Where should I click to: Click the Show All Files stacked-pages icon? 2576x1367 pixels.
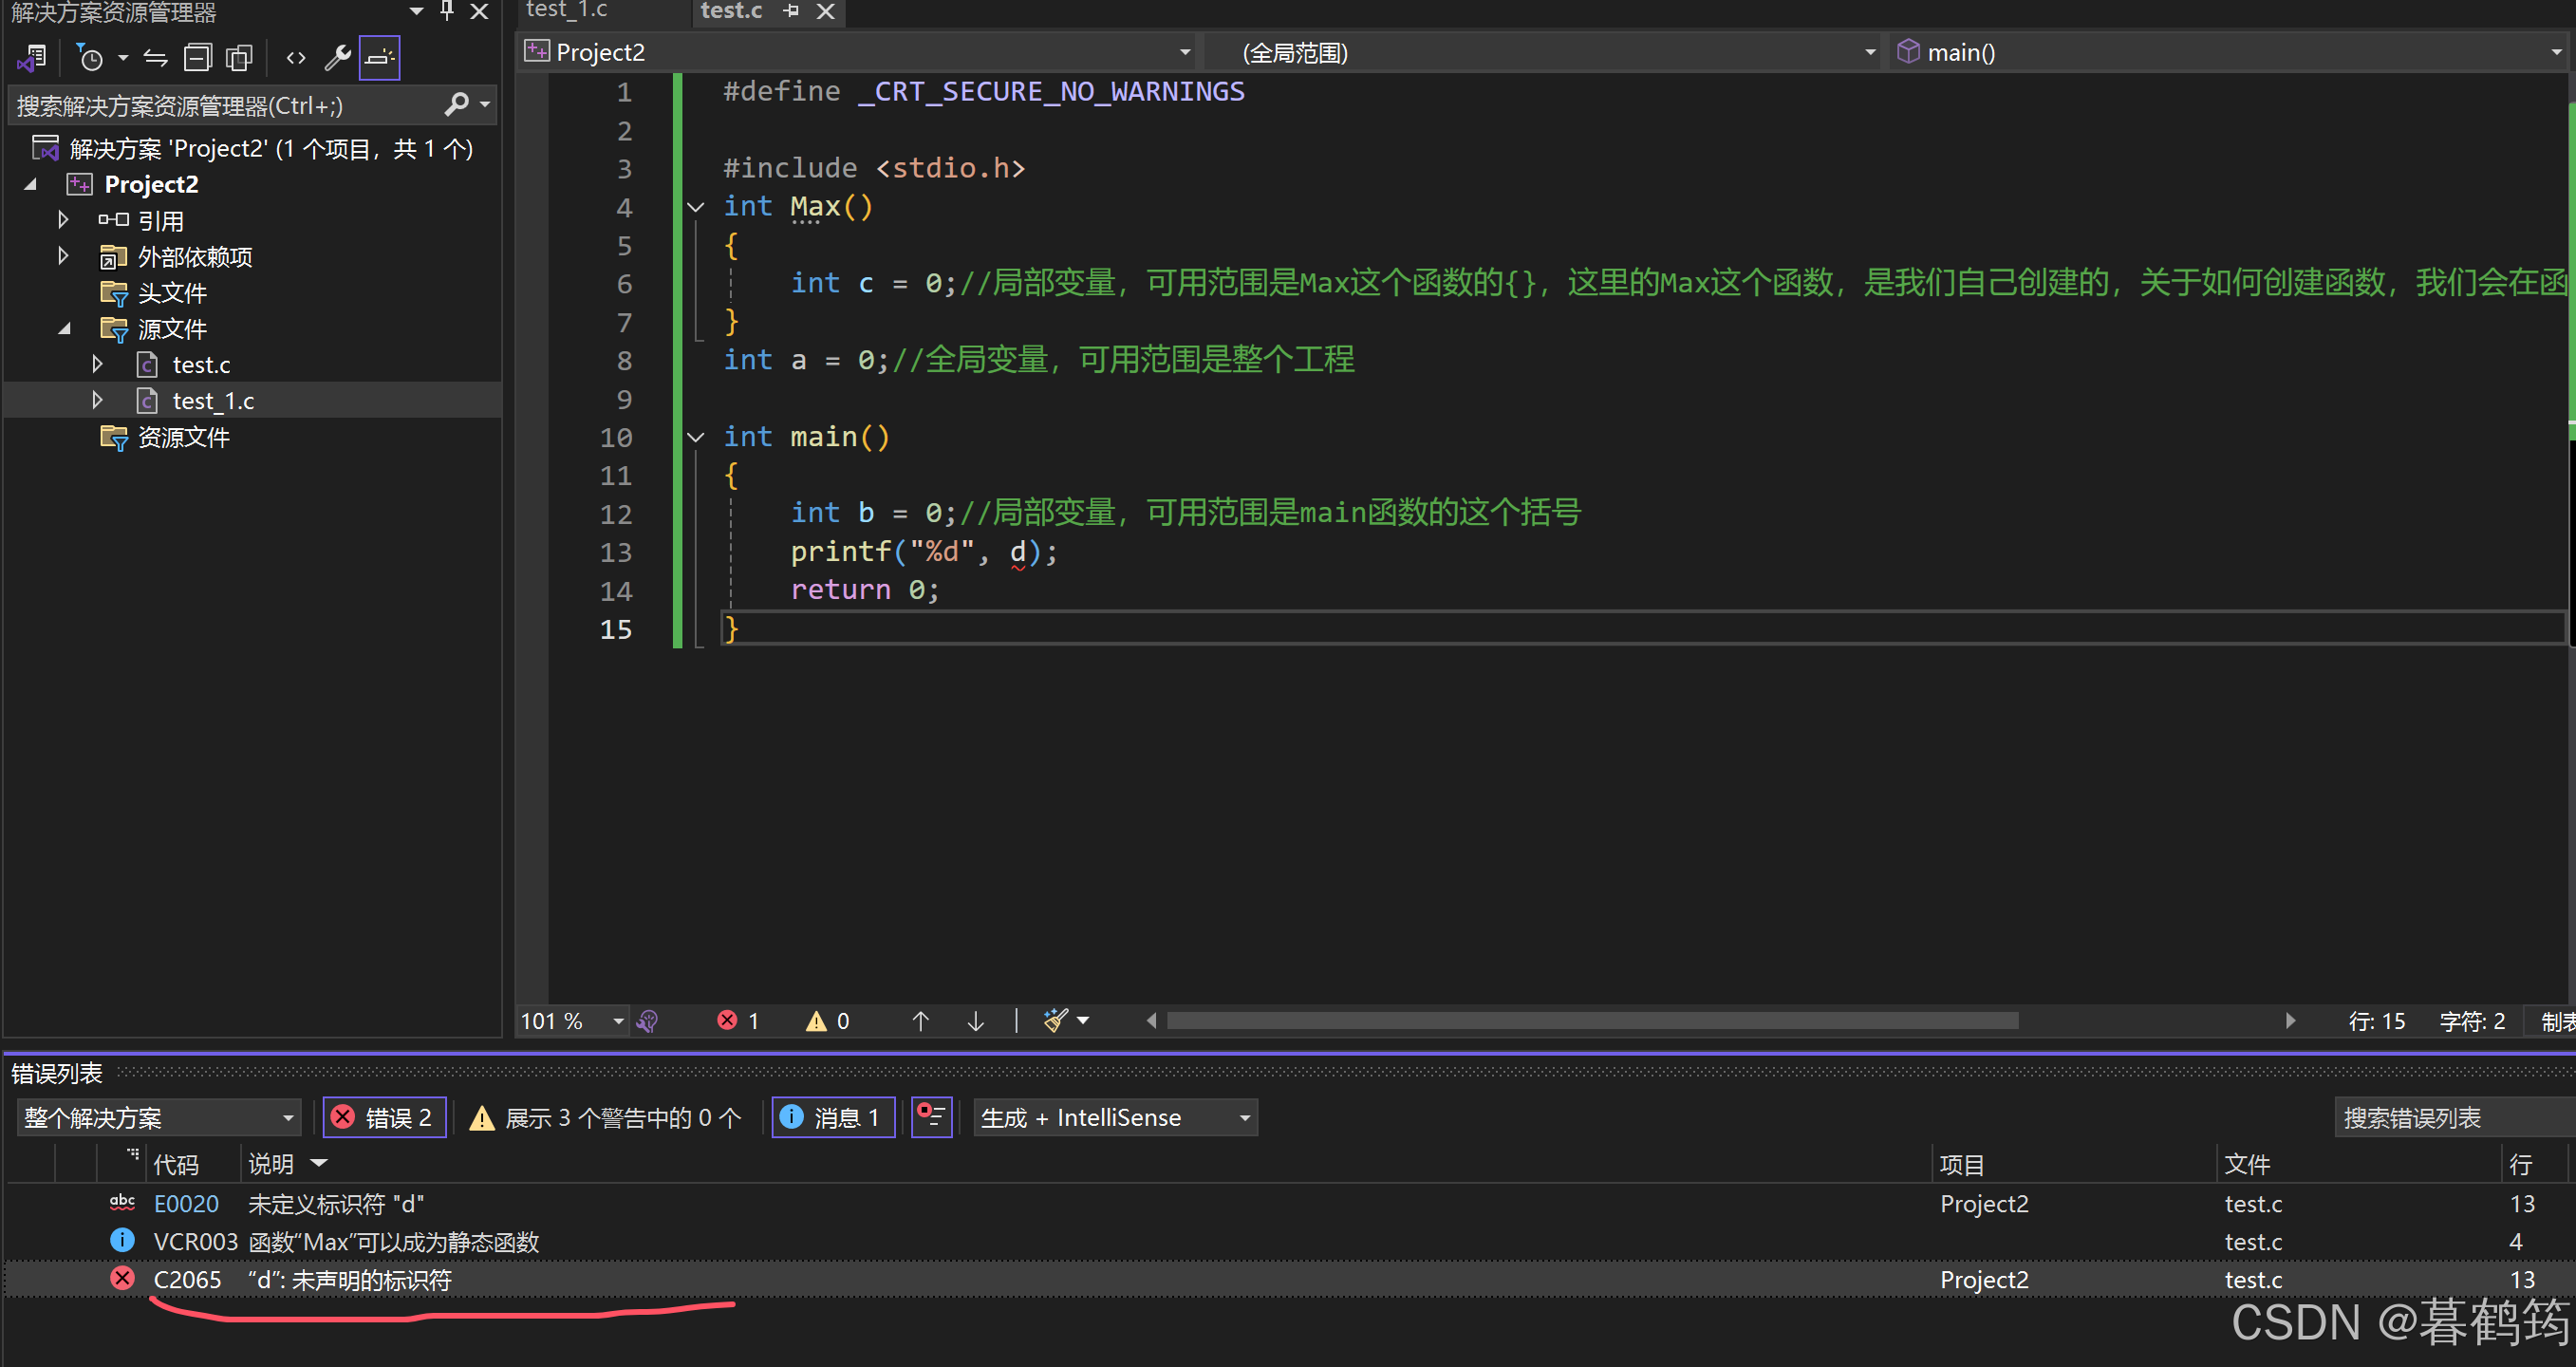[239, 58]
